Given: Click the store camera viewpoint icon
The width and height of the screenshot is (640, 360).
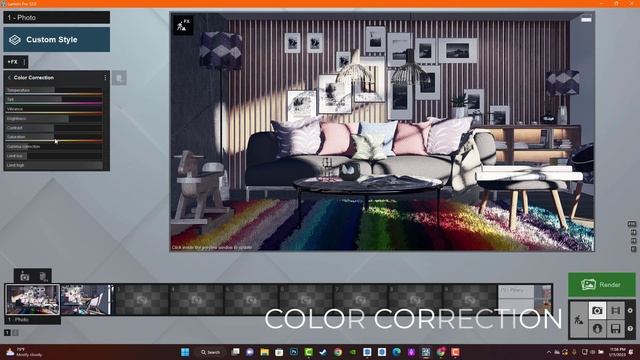Looking at the screenshot, I should [24, 276].
